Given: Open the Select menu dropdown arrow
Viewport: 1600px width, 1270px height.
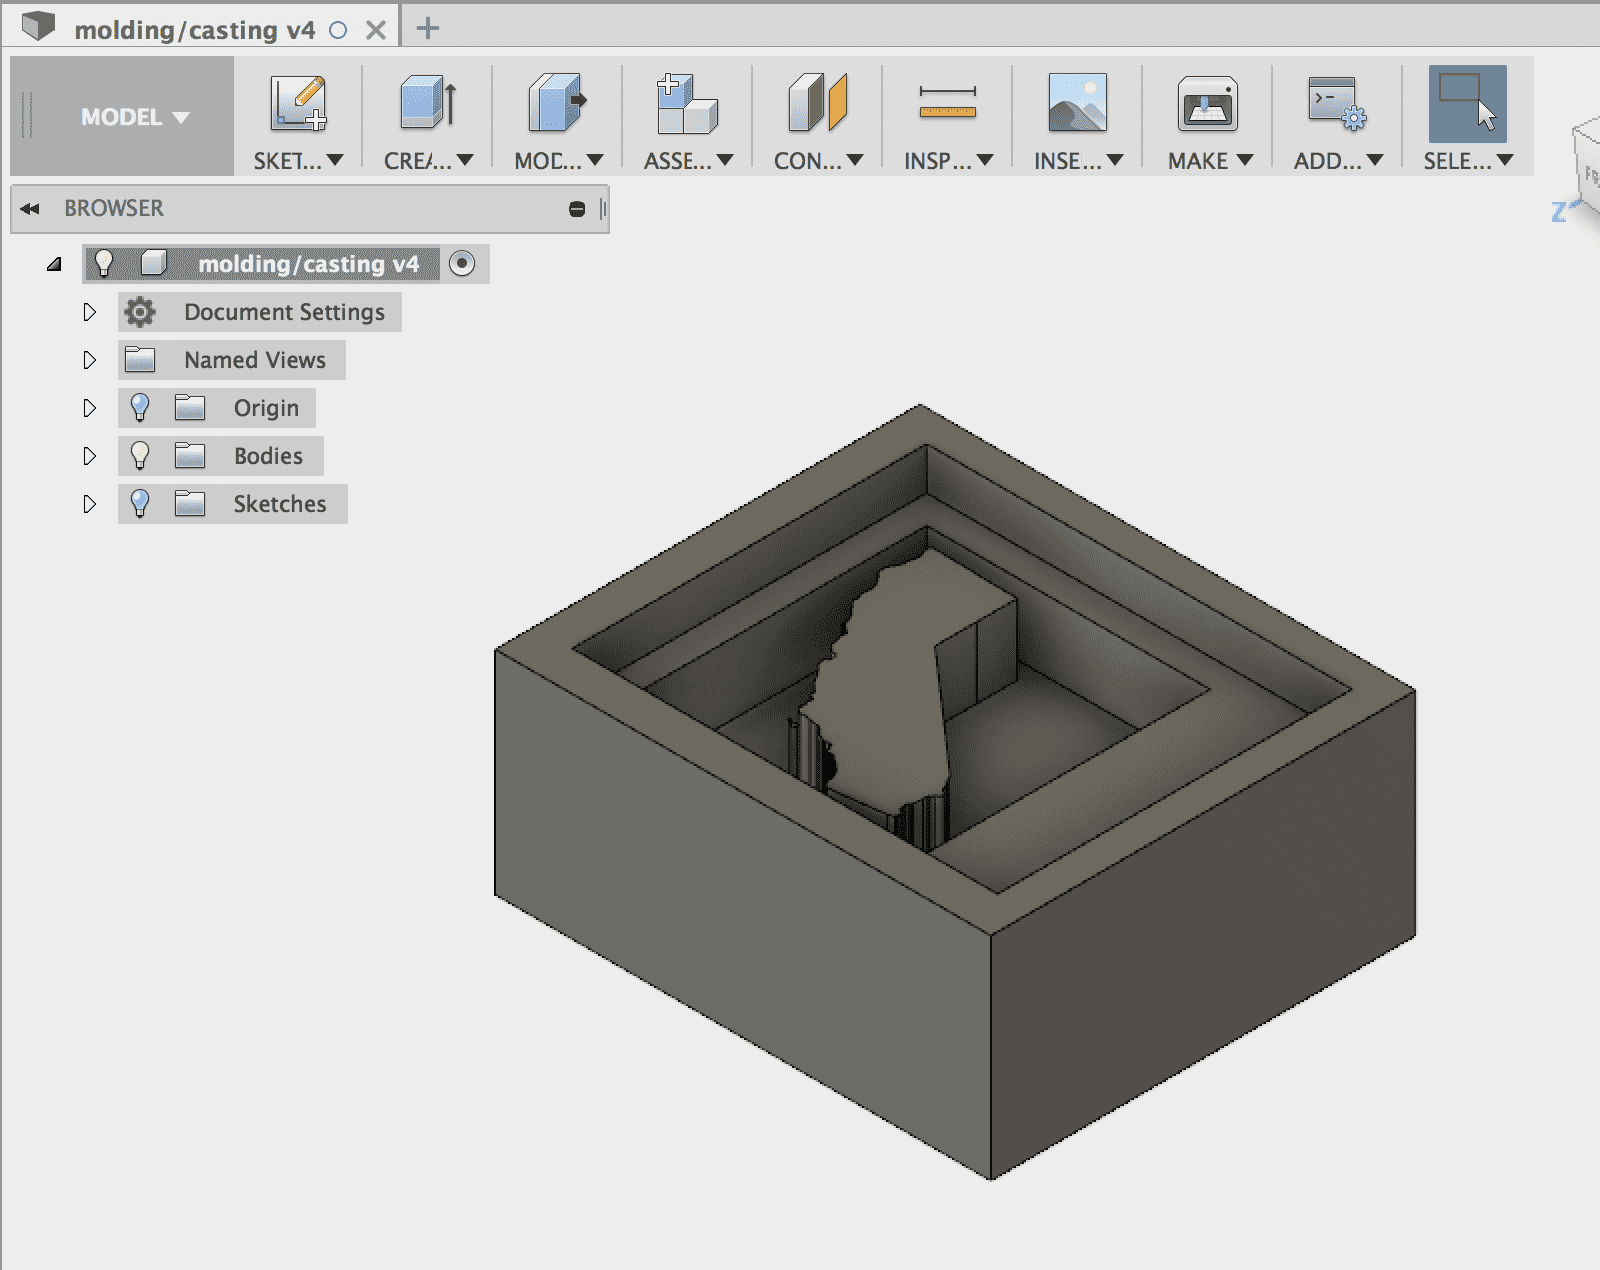Looking at the screenshot, I should click(x=1506, y=160).
